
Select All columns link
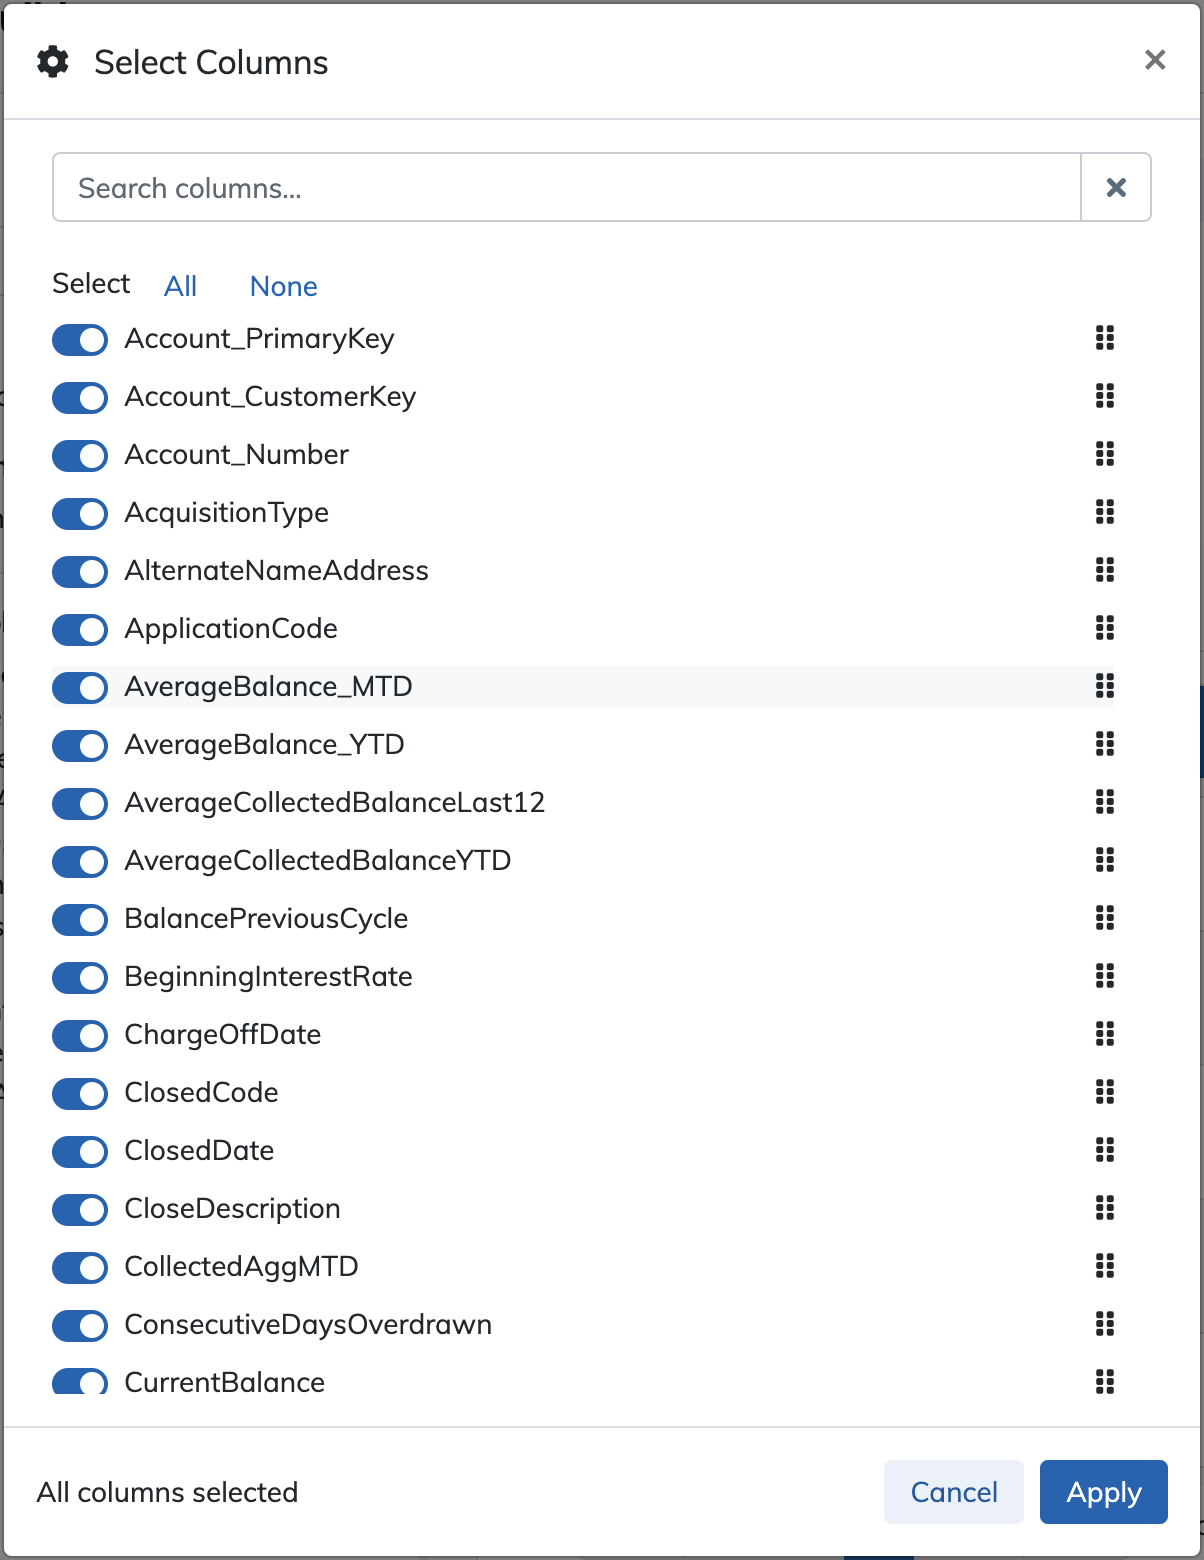click(x=180, y=286)
